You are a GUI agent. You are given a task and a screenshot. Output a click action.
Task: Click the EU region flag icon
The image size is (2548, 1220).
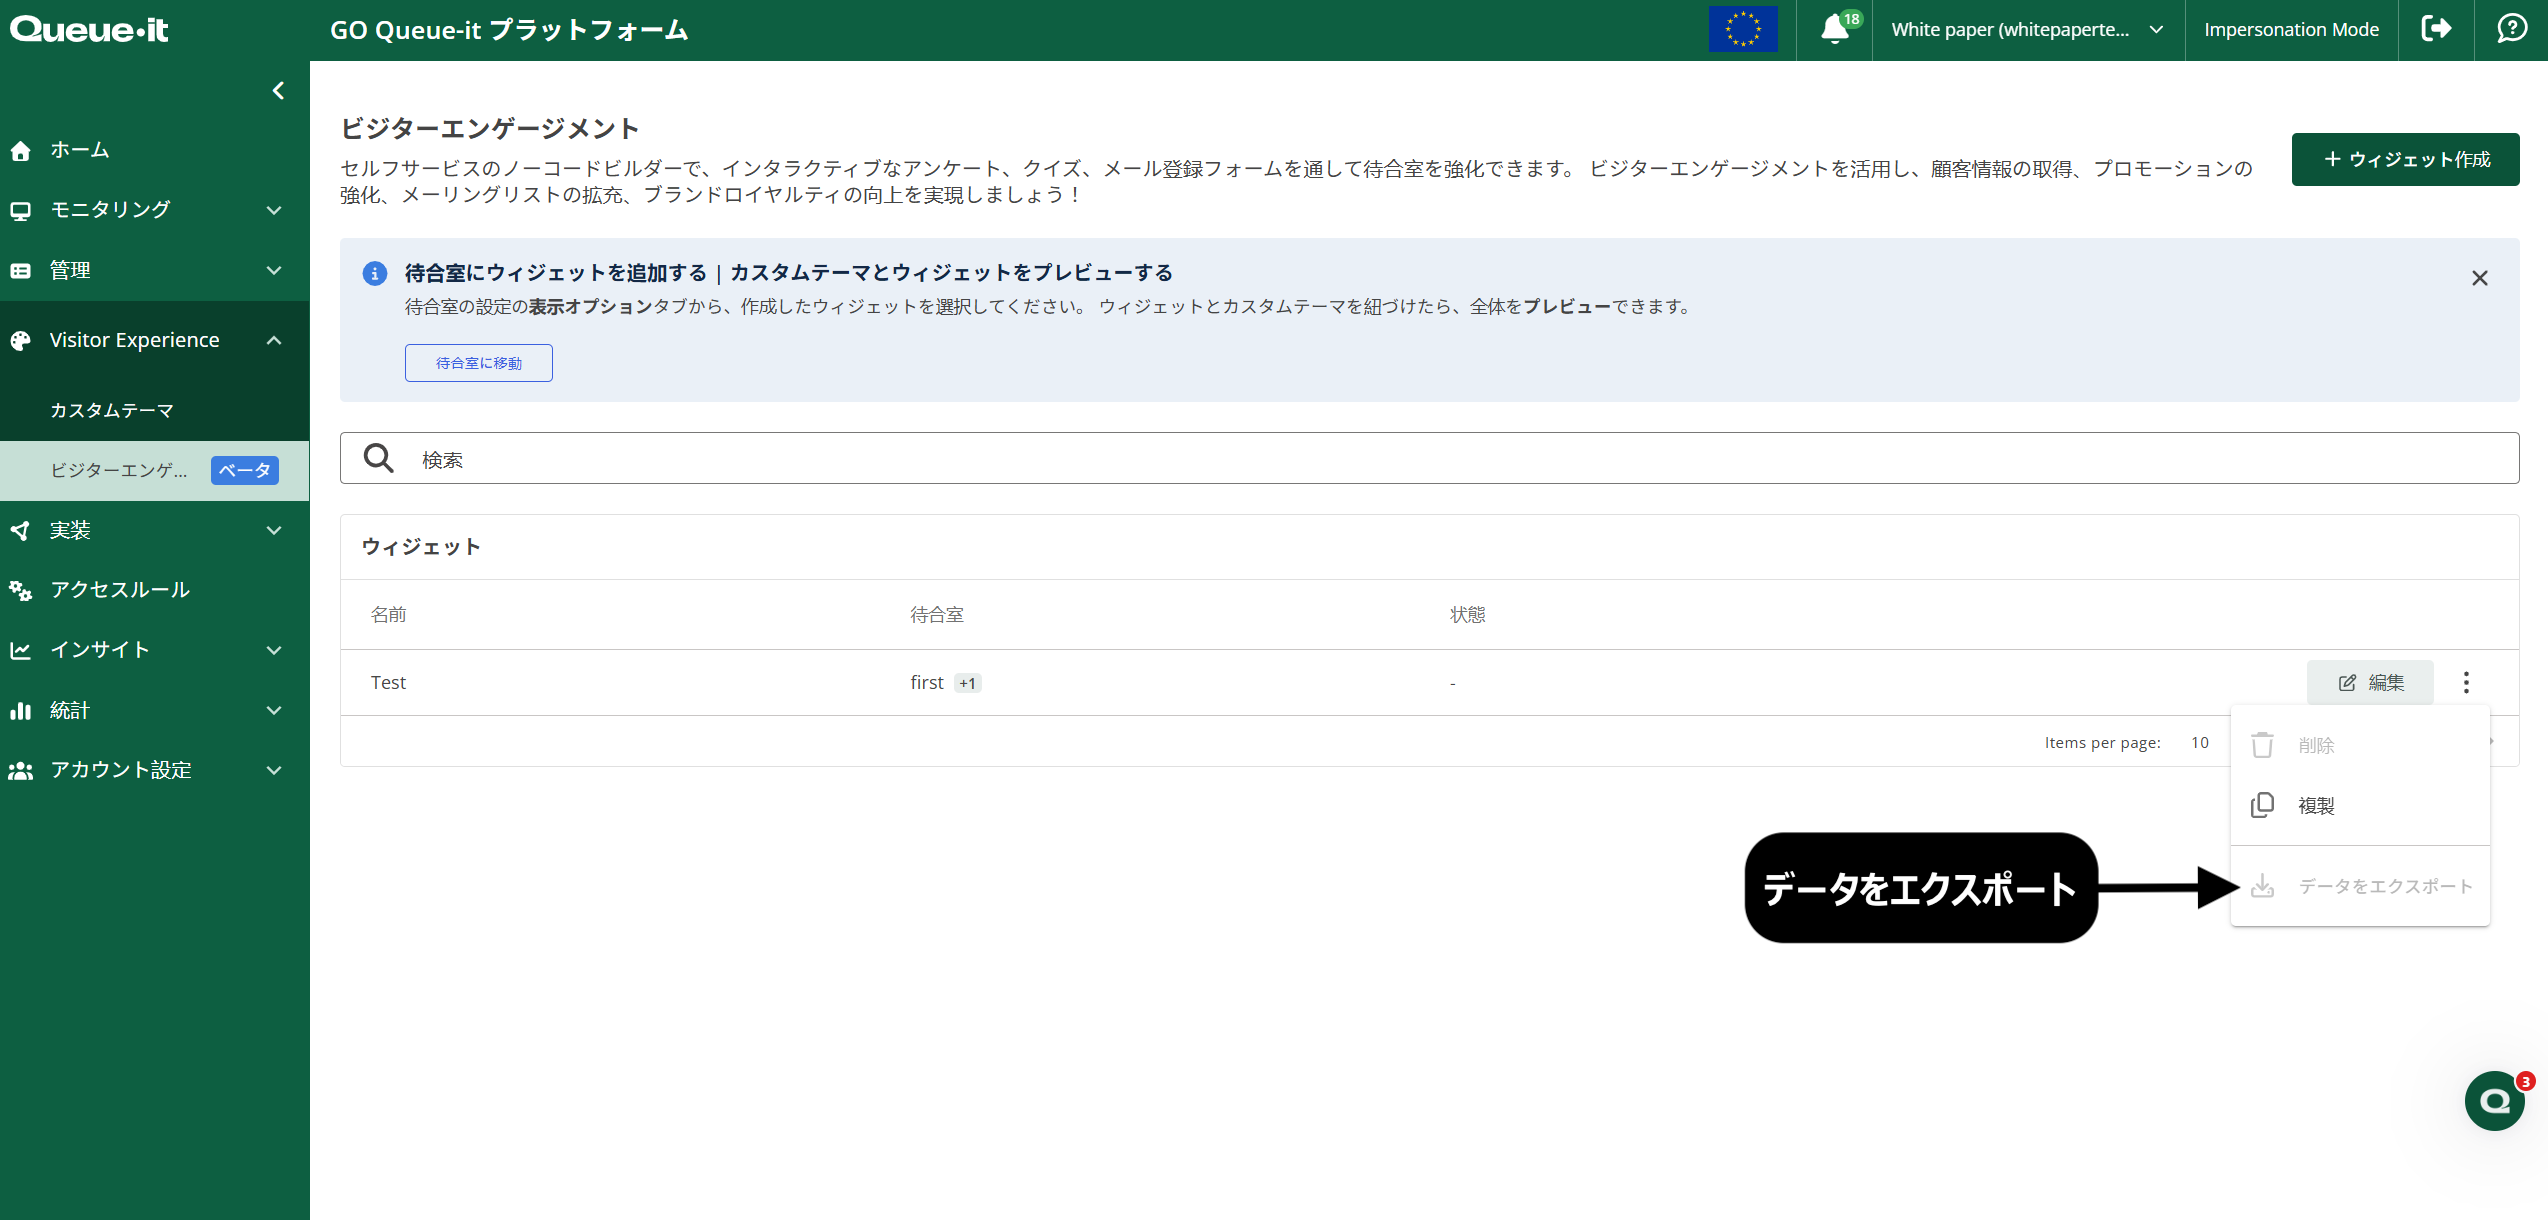click(x=1744, y=29)
